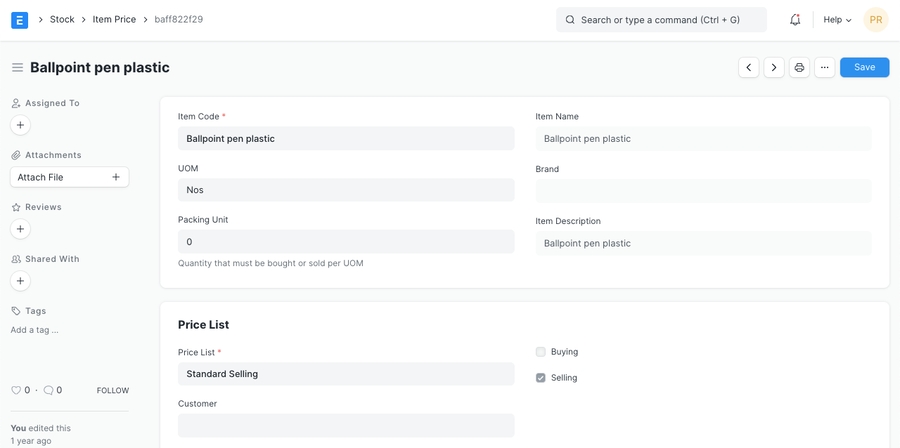Open the UOM field dropdown

[346, 190]
